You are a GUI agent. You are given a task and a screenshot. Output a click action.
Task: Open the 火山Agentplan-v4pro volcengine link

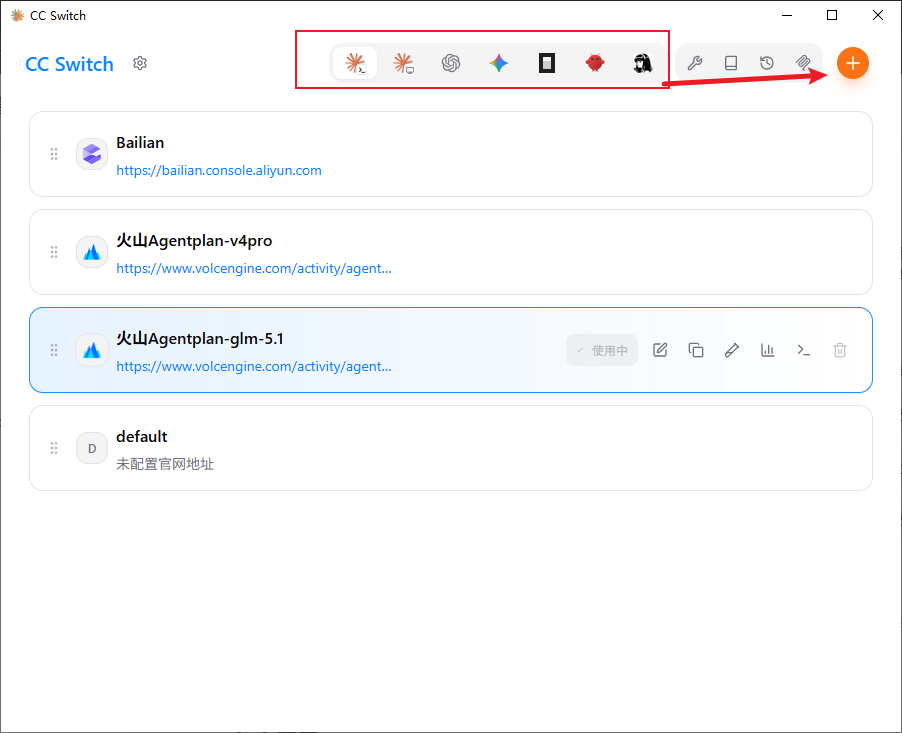pos(254,268)
